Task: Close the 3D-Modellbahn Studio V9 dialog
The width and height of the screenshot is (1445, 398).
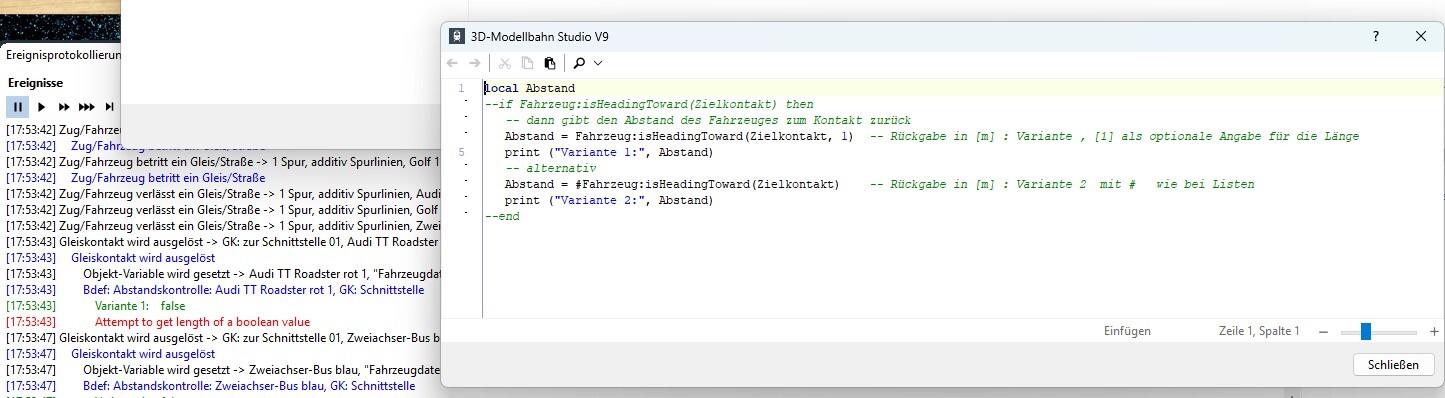Action: pyautogui.click(x=1420, y=36)
